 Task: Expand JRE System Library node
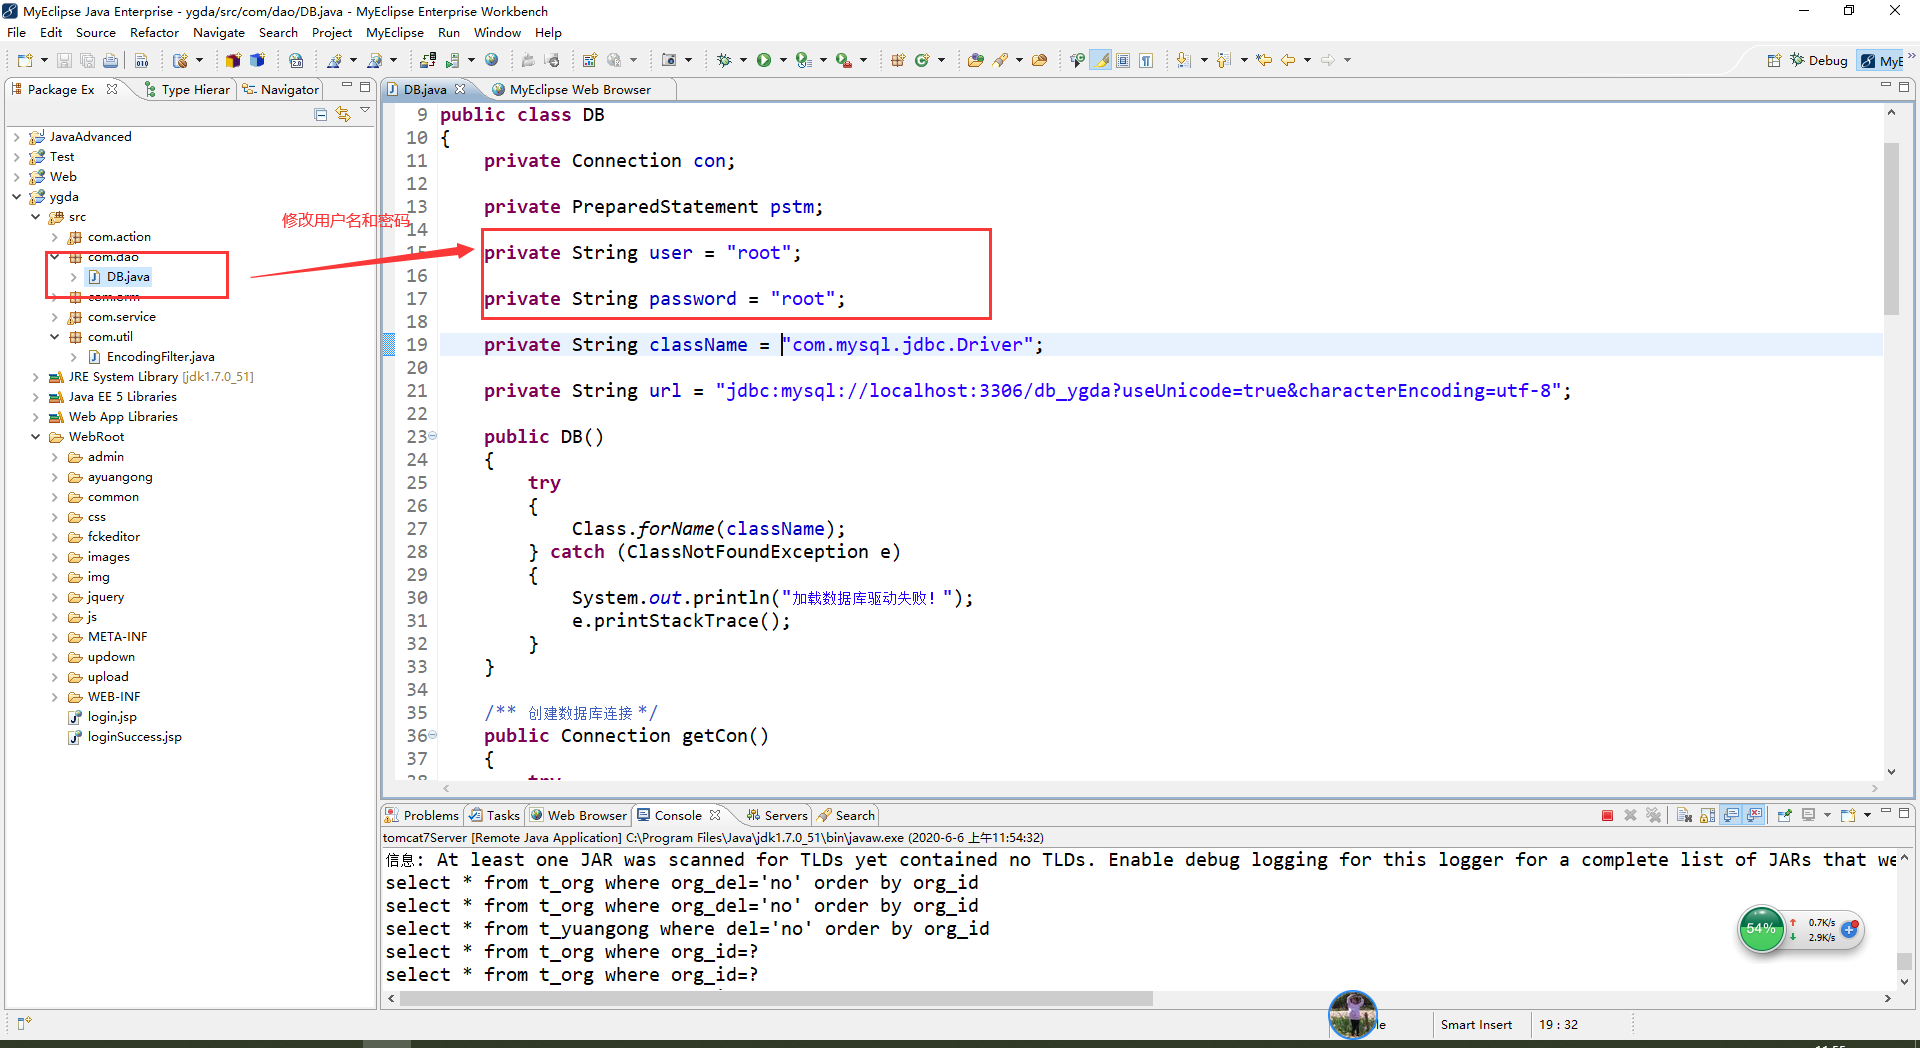(36, 377)
